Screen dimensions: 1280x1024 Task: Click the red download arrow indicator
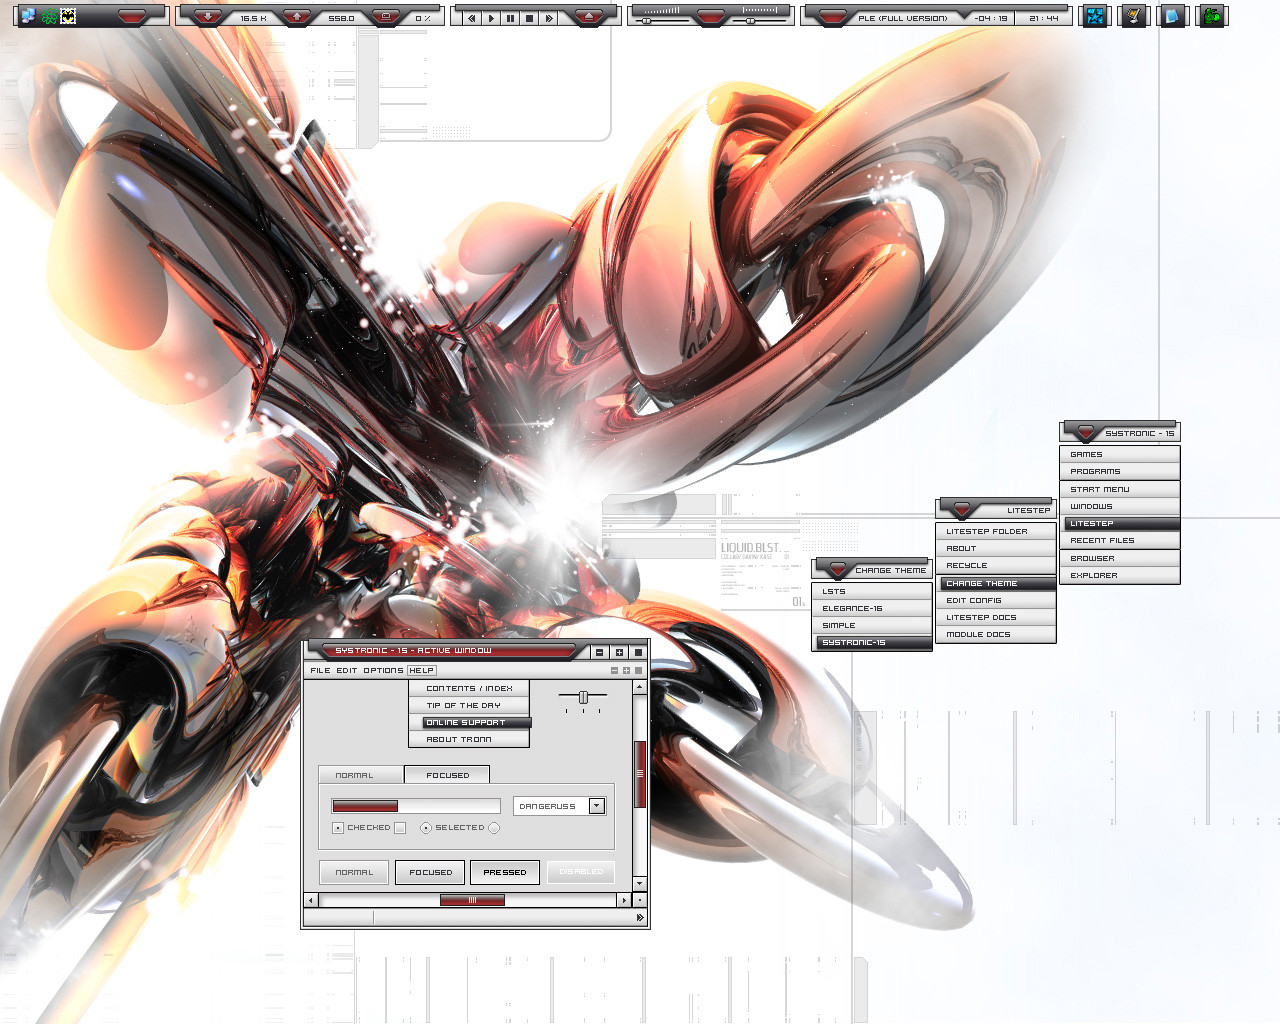208,16
